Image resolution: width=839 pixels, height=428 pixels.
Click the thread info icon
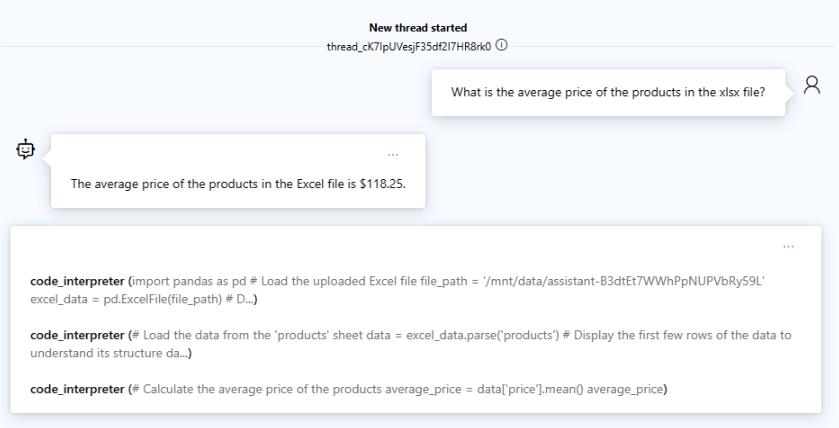click(x=501, y=44)
